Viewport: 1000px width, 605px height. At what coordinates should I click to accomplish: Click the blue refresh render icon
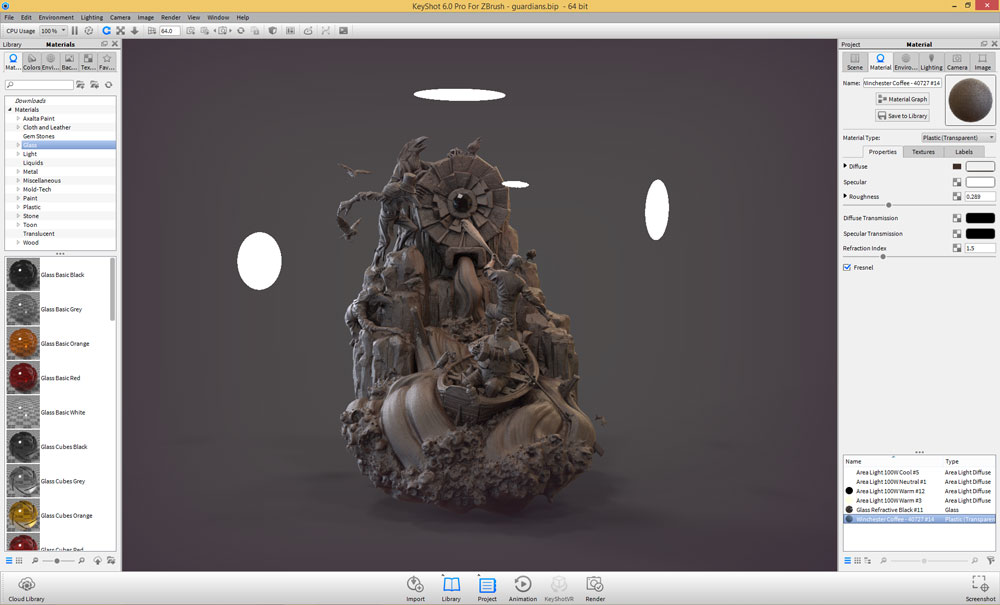(x=106, y=31)
